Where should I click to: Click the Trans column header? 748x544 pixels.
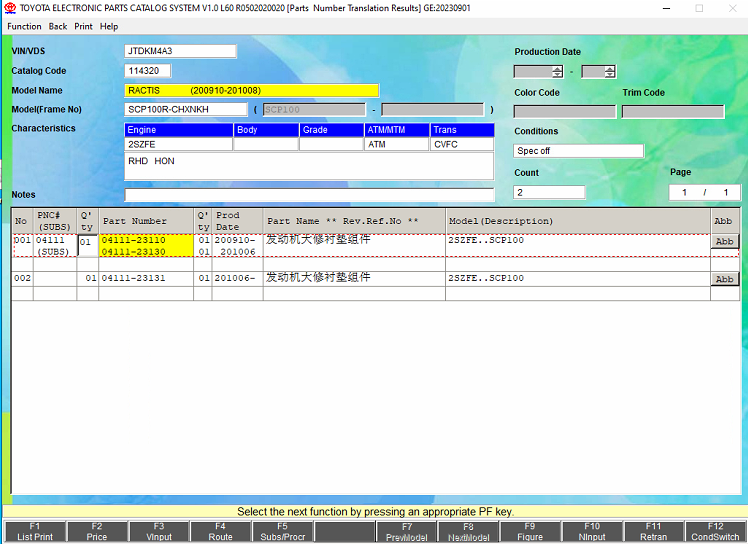coord(462,130)
